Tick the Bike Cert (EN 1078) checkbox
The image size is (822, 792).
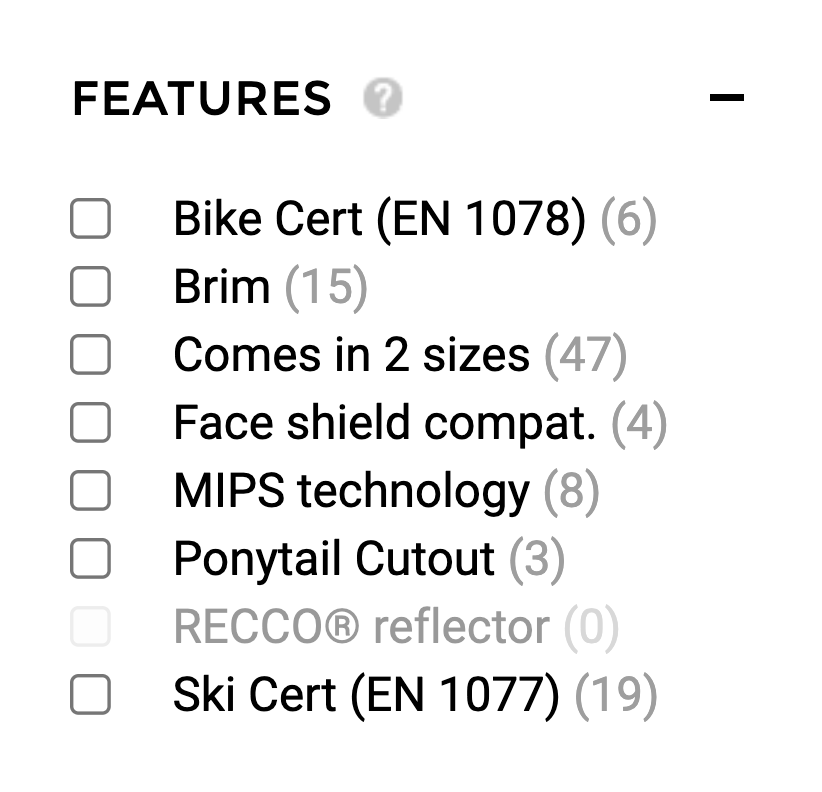[x=90, y=219]
